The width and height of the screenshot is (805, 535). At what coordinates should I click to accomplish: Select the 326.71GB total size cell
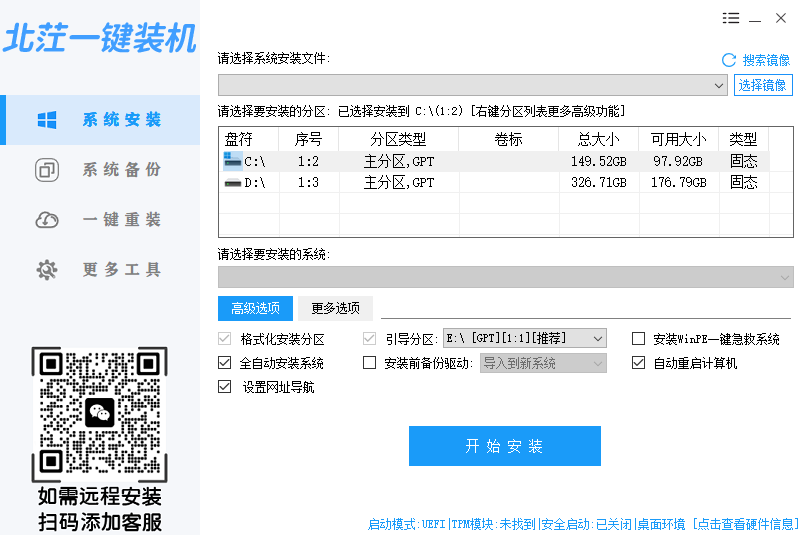pos(599,183)
